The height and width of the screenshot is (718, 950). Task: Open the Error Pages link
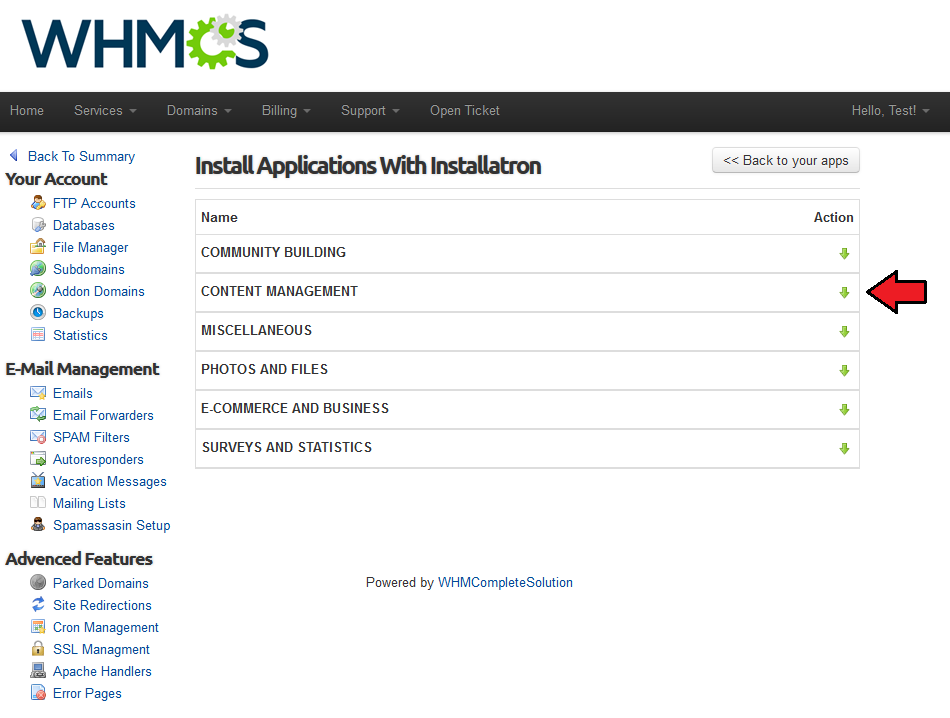87,693
